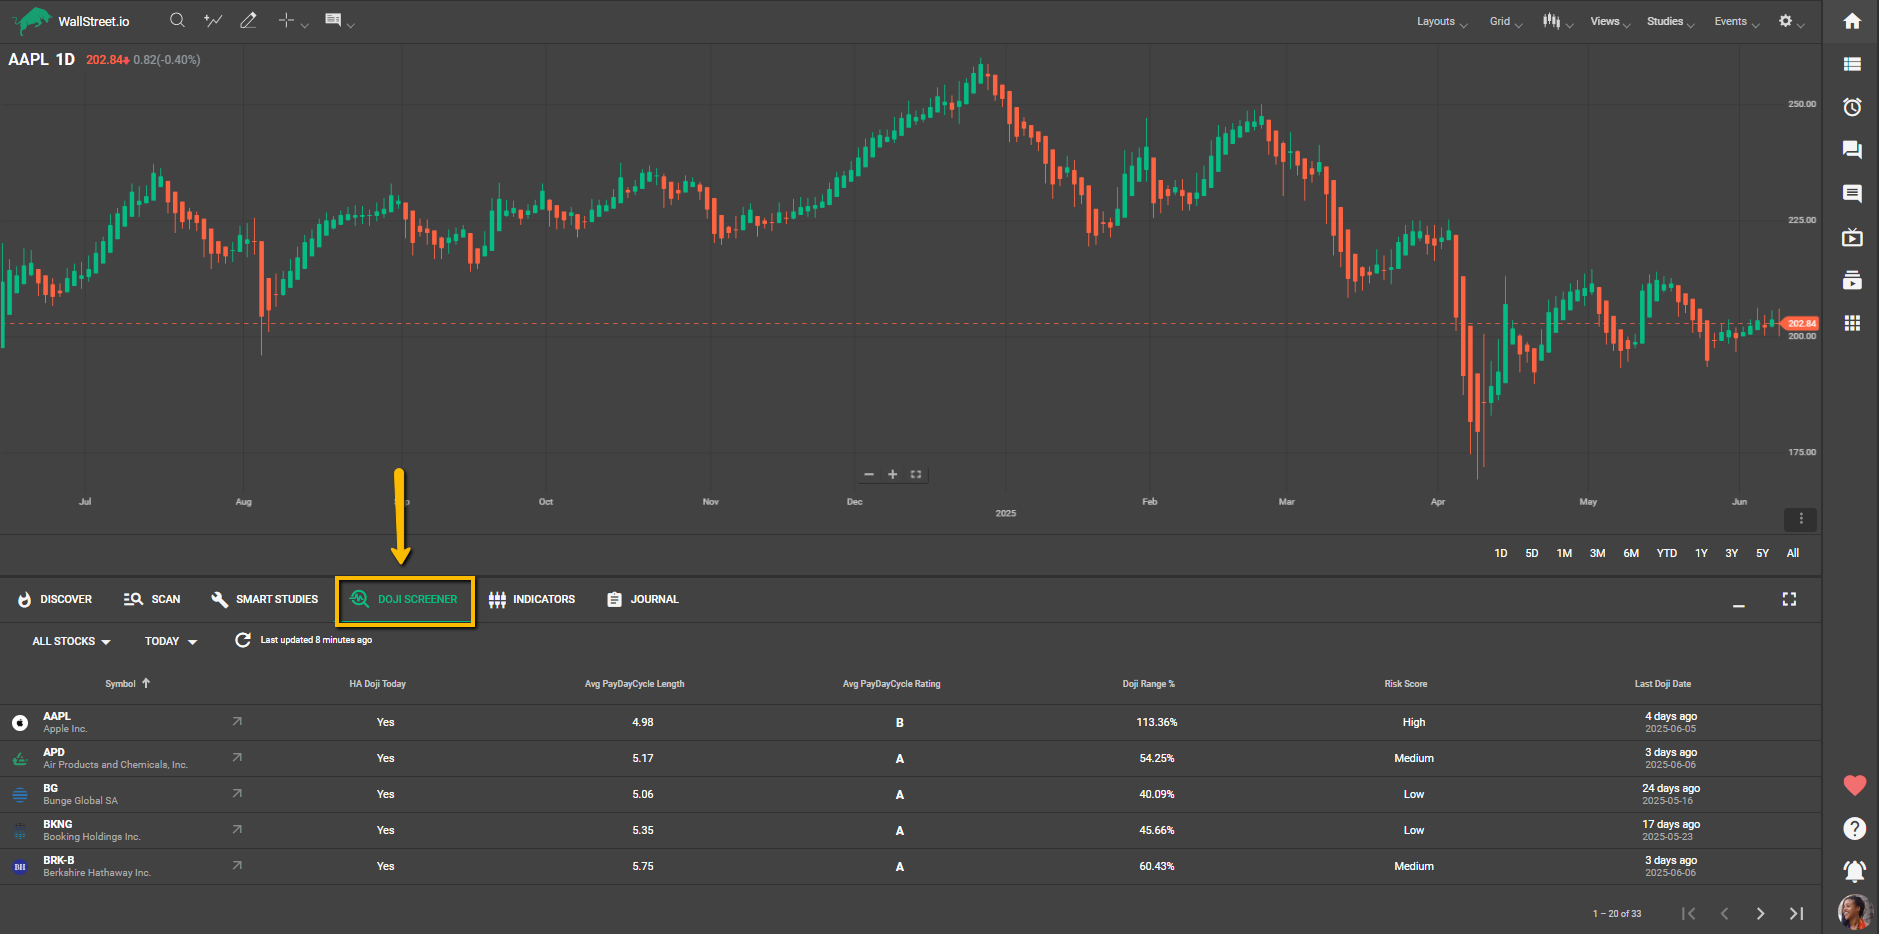Set chart range to 1D

1501,553
